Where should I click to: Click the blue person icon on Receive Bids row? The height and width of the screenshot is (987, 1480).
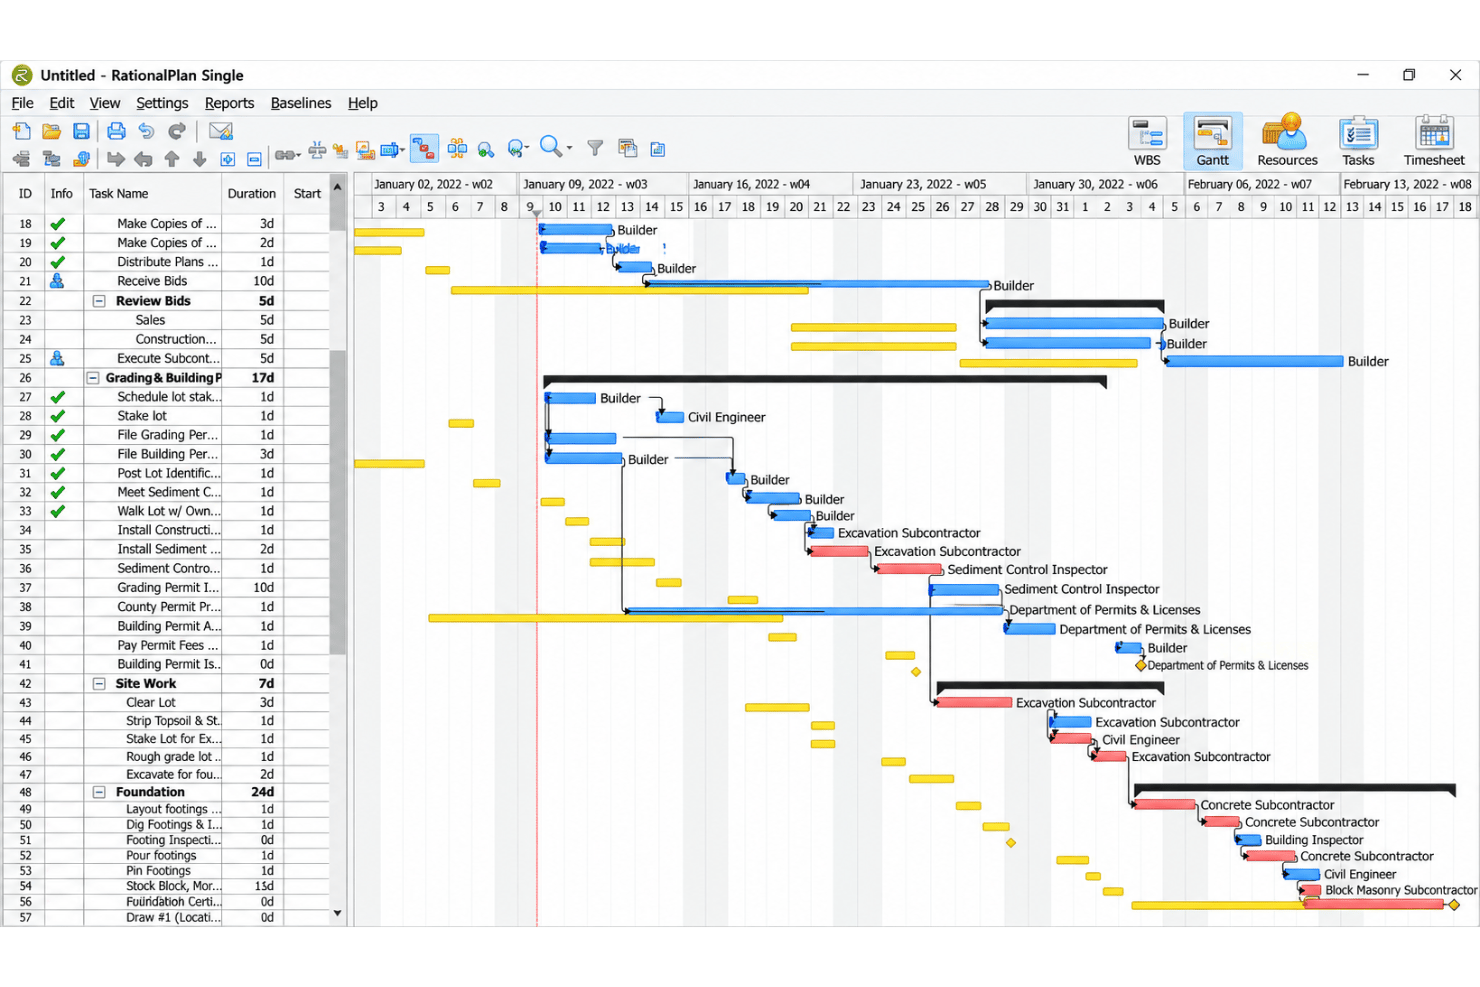click(57, 281)
